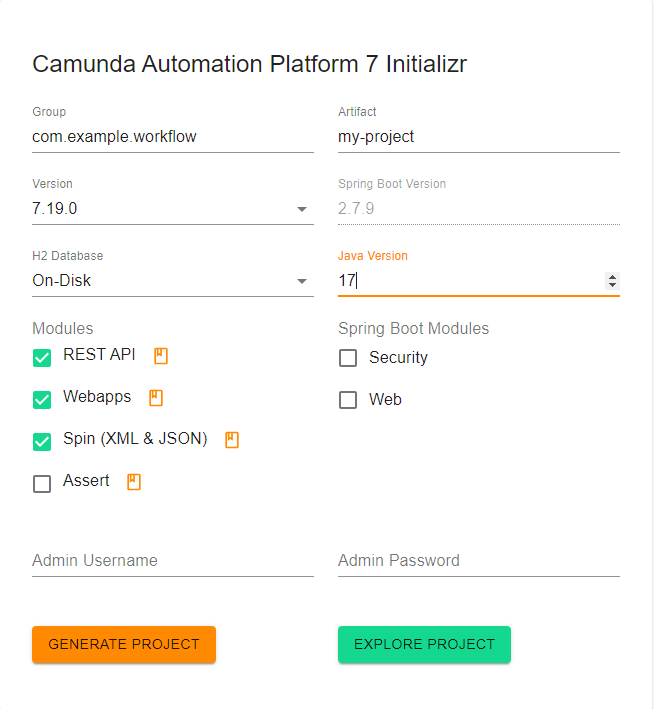The width and height of the screenshot is (654, 709).
Task: Expand the Camunda Version dropdown
Action: point(301,209)
